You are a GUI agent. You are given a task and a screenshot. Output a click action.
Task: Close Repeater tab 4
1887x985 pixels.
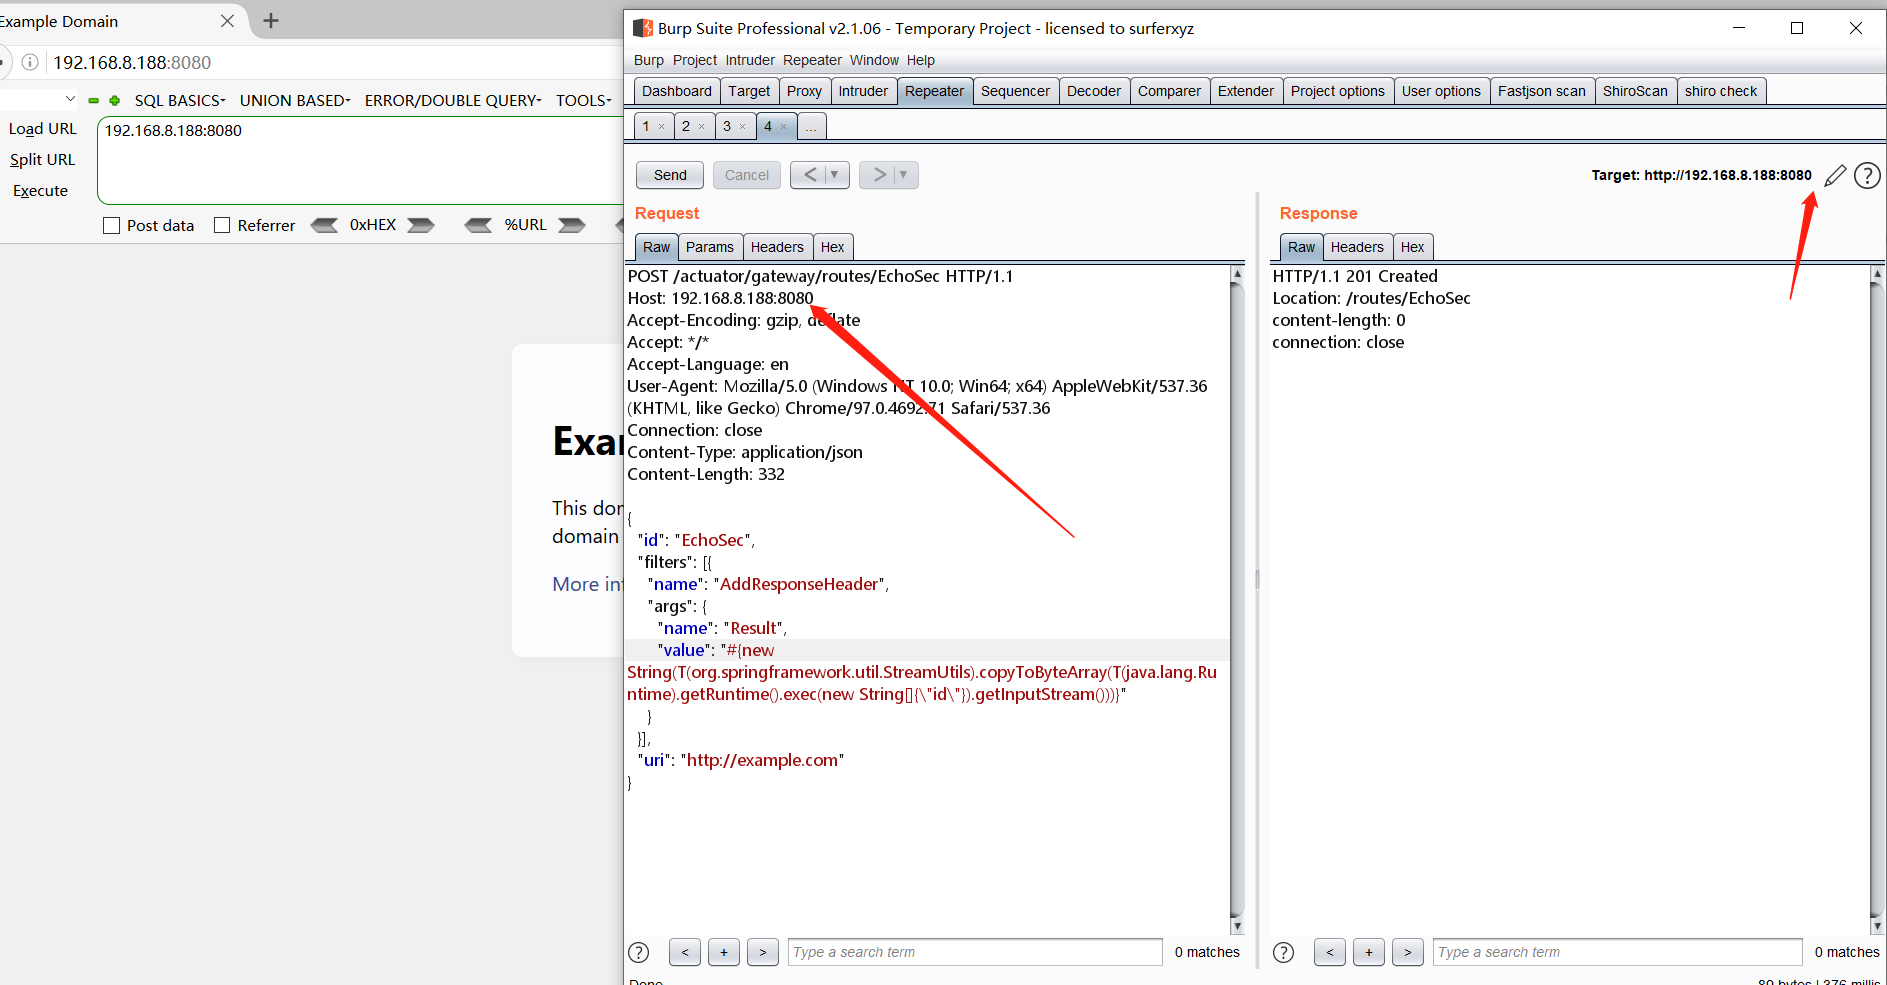pyautogui.click(x=784, y=127)
